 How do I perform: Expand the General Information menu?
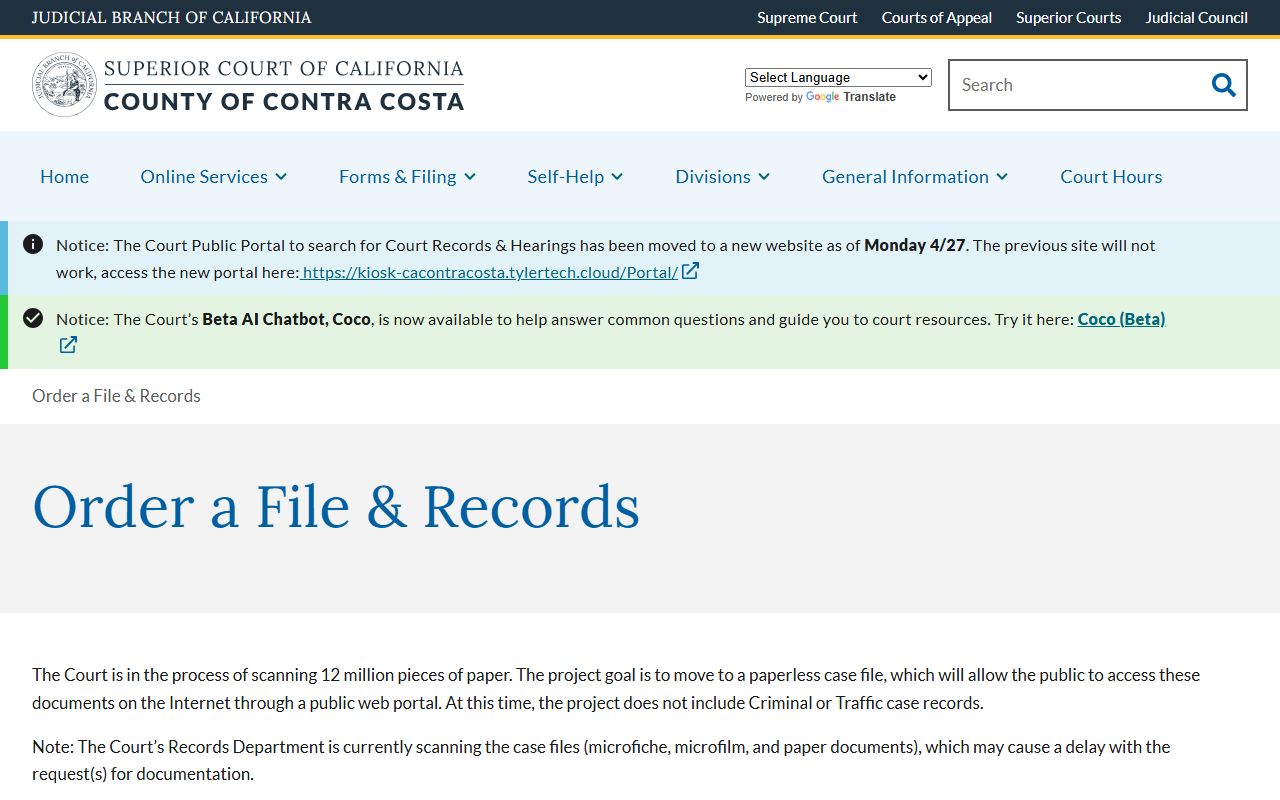point(915,176)
